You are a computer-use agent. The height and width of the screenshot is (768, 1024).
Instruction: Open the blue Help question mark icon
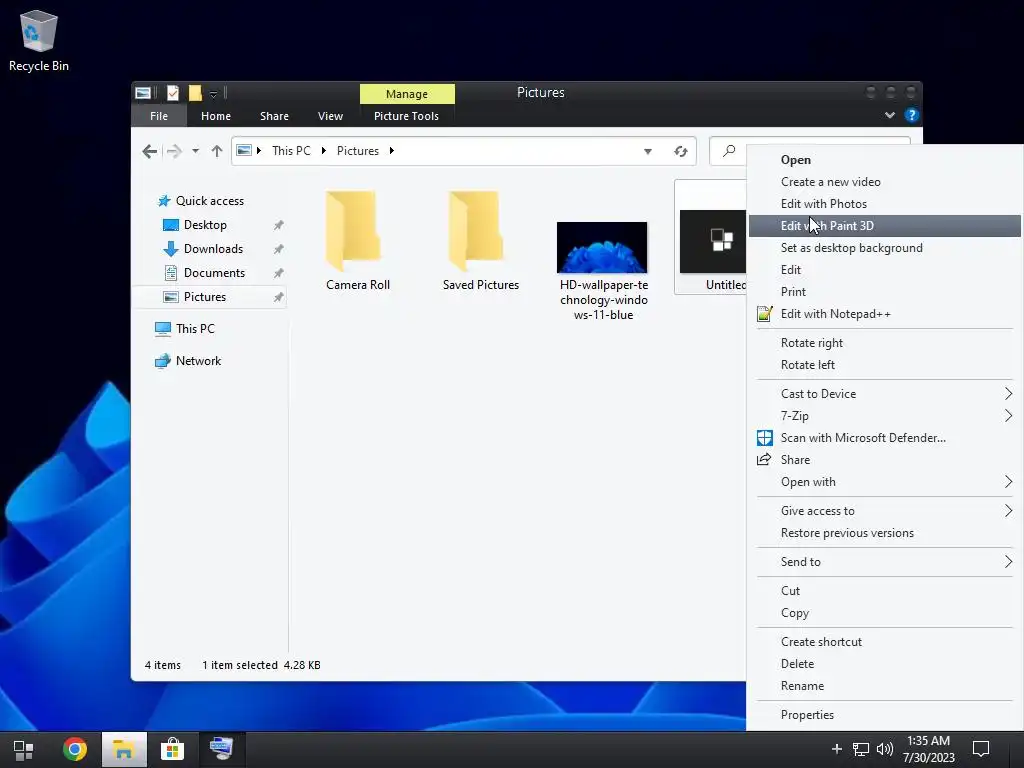[912, 115]
